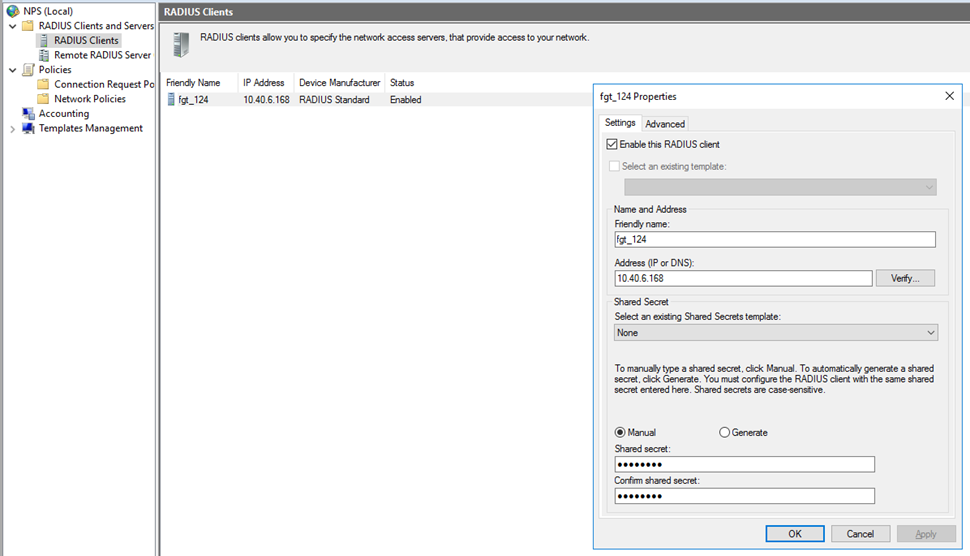Toggle Enable this RADIUS client checkbox
Viewport: 970px width, 556px height.
[x=612, y=145]
